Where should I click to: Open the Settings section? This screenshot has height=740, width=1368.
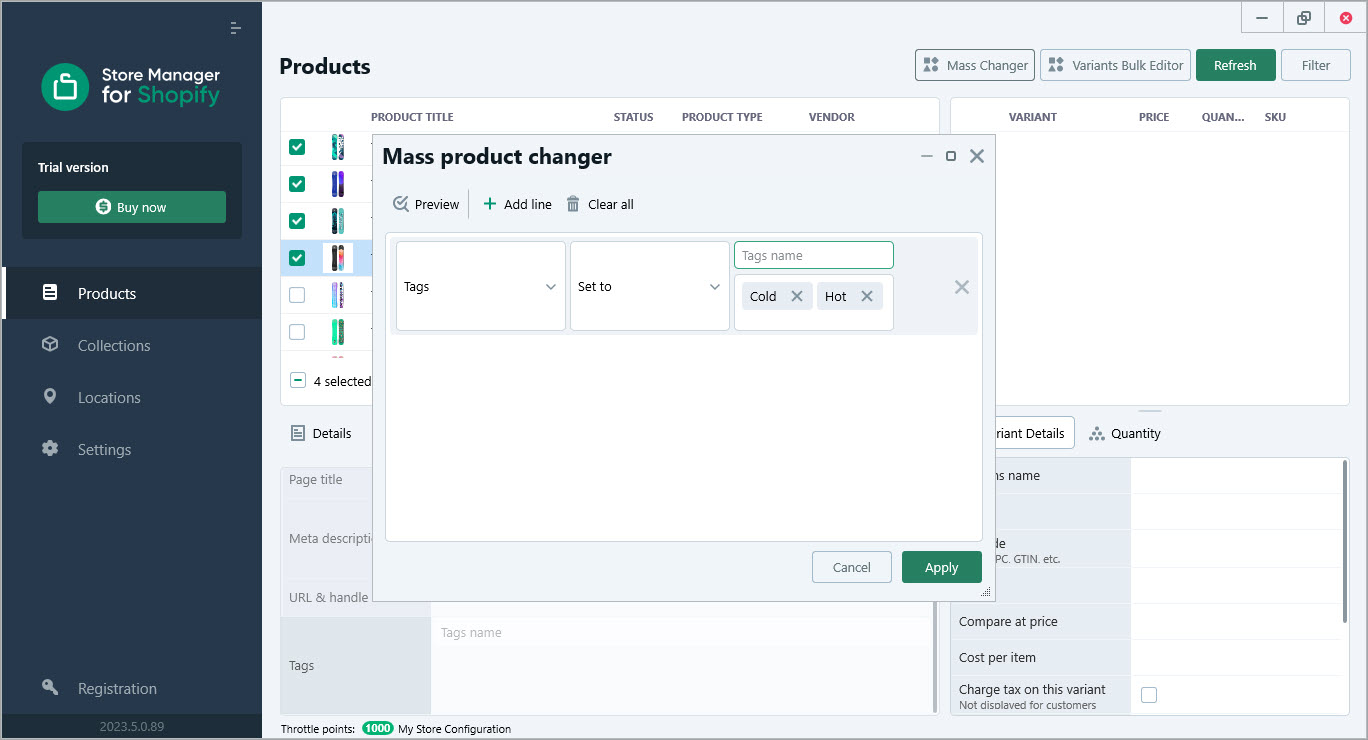132,449
